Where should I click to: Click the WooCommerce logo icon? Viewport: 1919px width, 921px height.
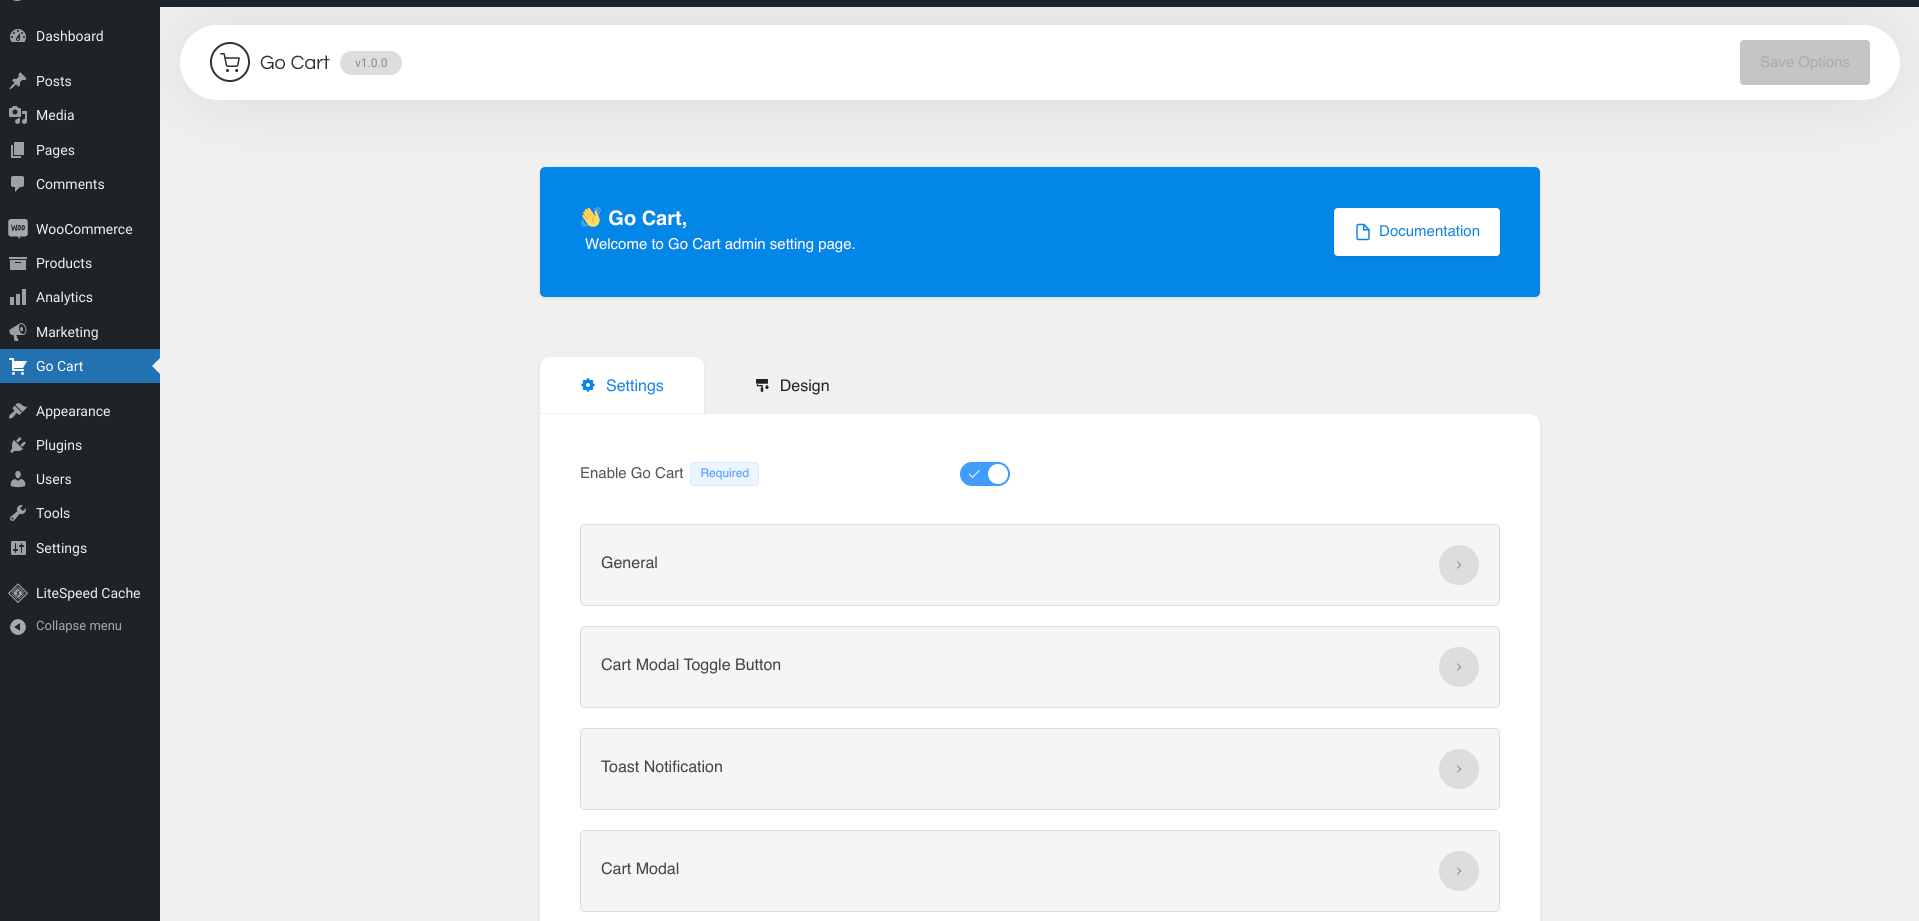[18, 229]
